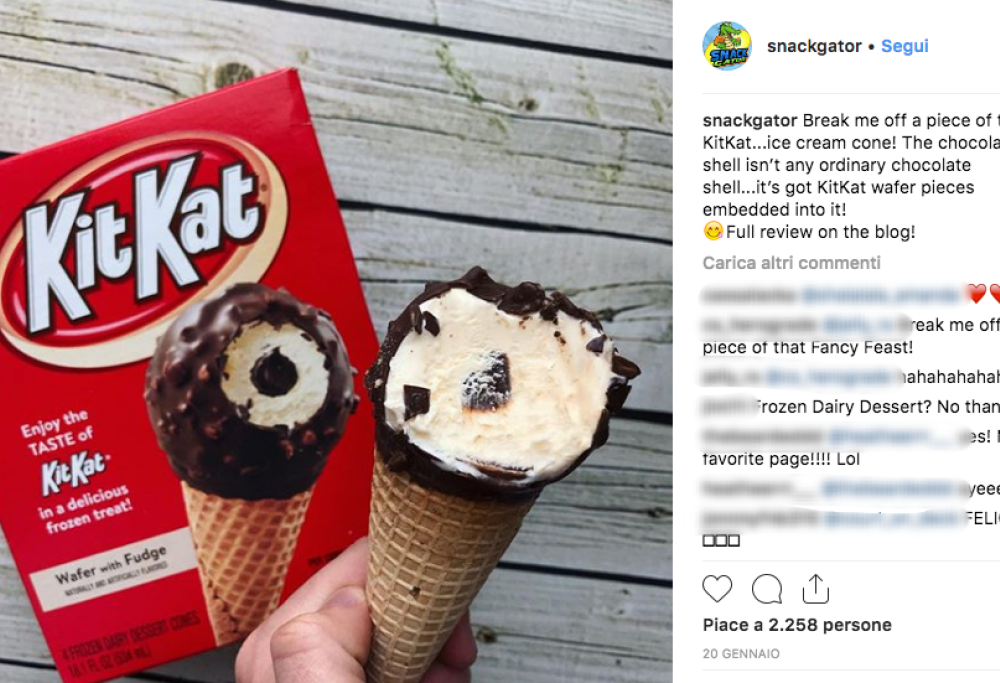1000x683 pixels.
Task: Follow snackgator with the Segui link
Action: point(904,46)
